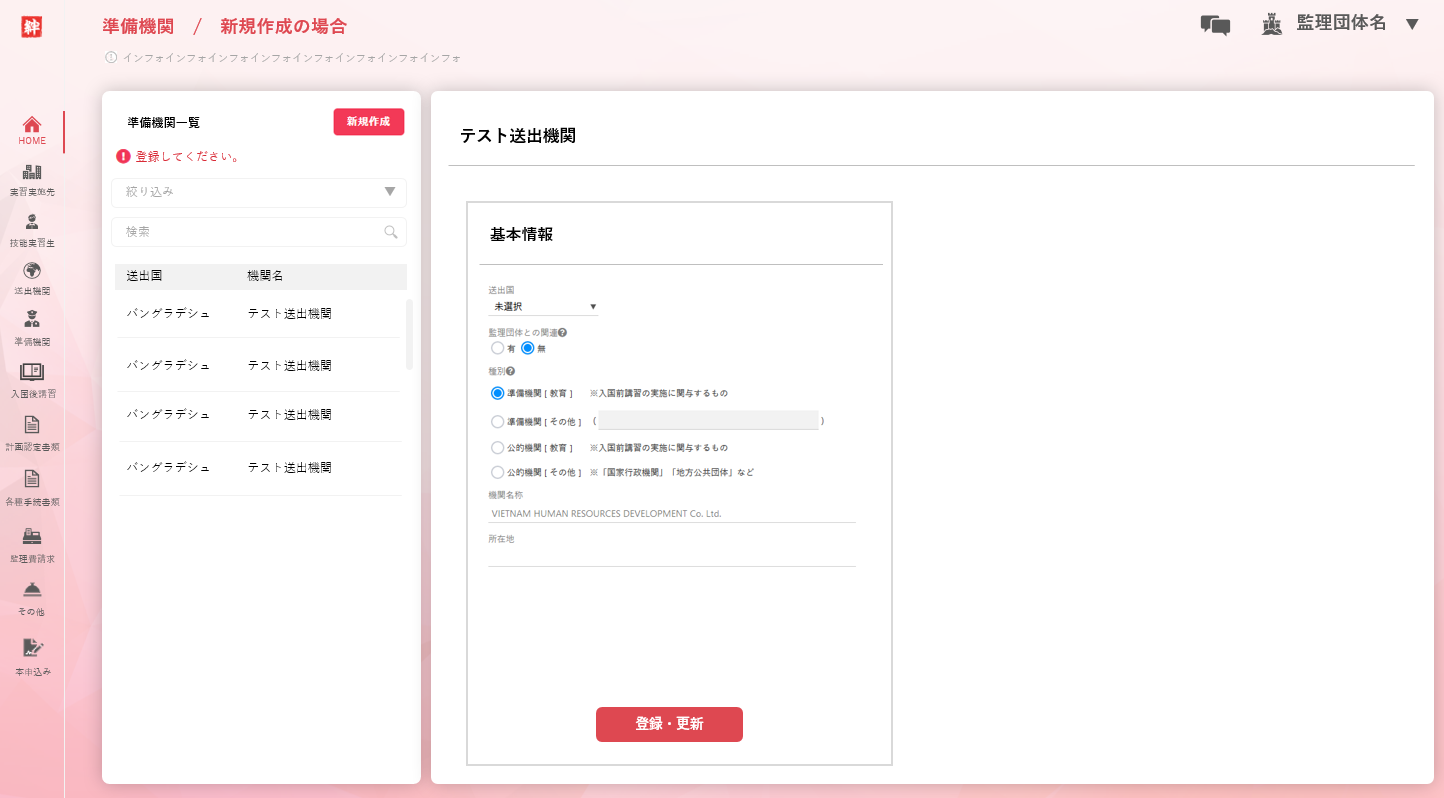Click the 所在地 input field
This screenshot has height=798, width=1444.
671,556
